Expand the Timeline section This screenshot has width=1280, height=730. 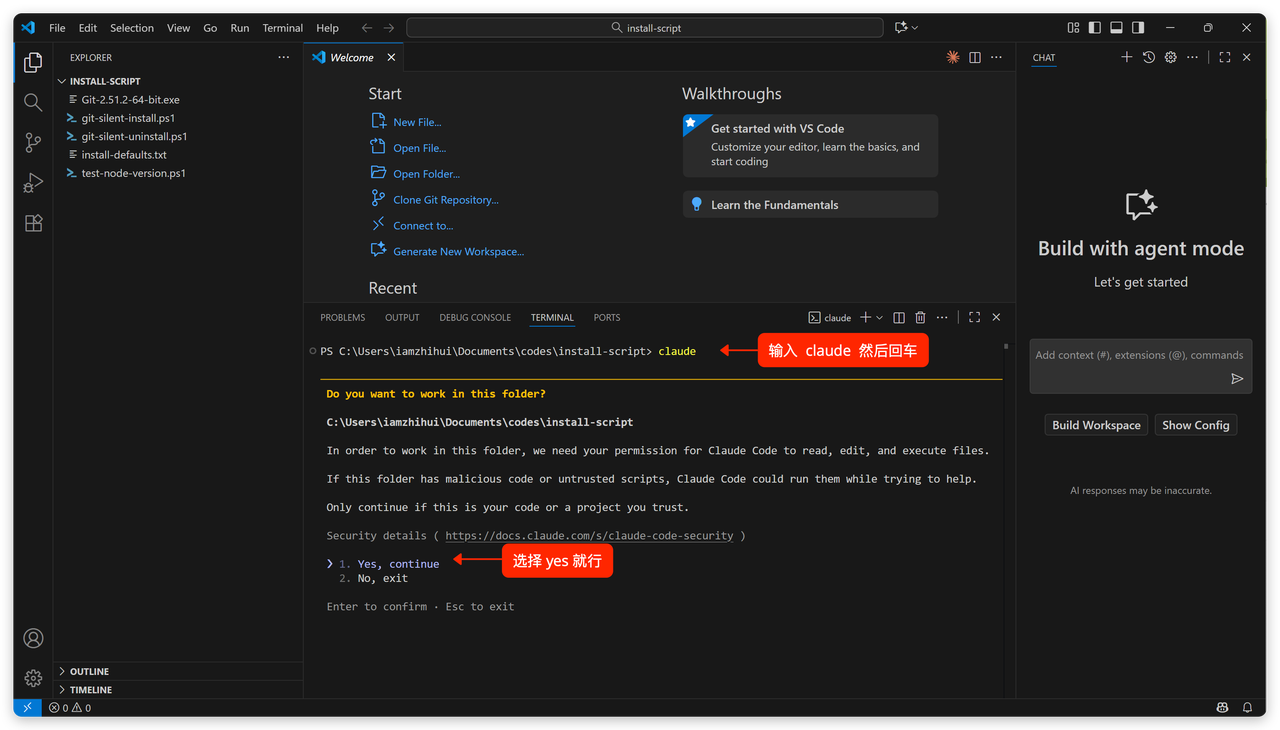[x=90, y=690]
